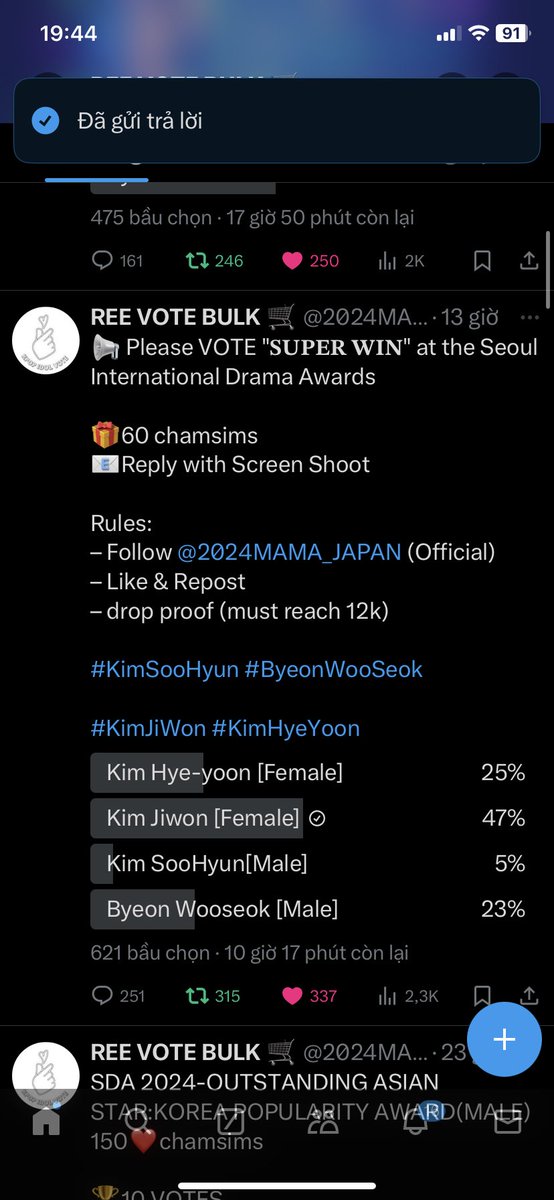The image size is (554, 1200).
Task: Choose the Kim SooHyun[Male] poll bar
Action: pyautogui.click(x=308, y=863)
